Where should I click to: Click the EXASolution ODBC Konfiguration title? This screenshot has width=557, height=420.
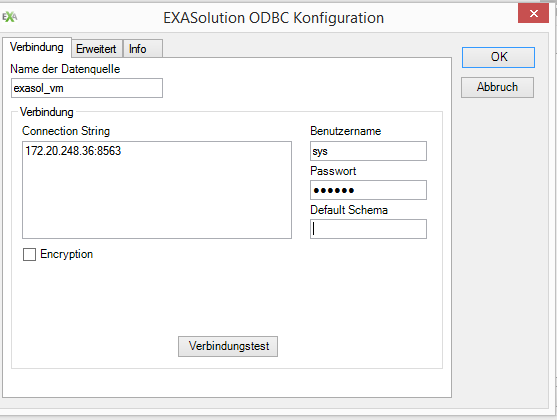coord(274,18)
